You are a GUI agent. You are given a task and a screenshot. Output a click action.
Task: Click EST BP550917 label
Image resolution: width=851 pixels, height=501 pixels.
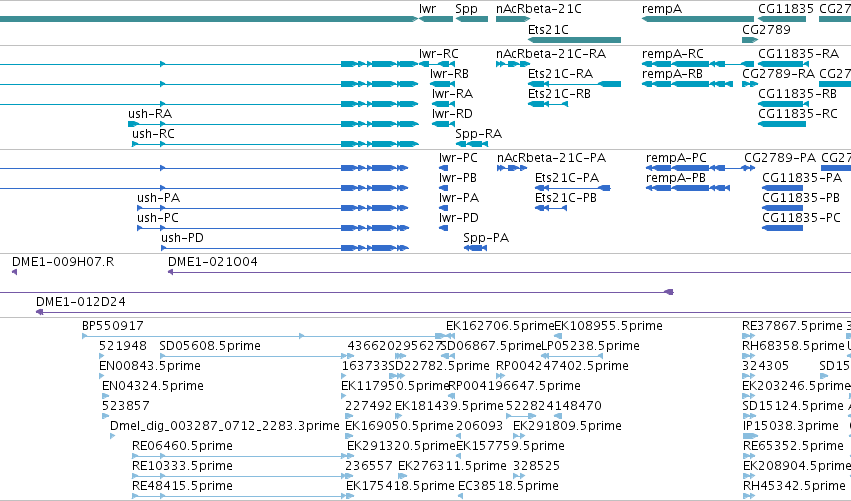coord(113,326)
